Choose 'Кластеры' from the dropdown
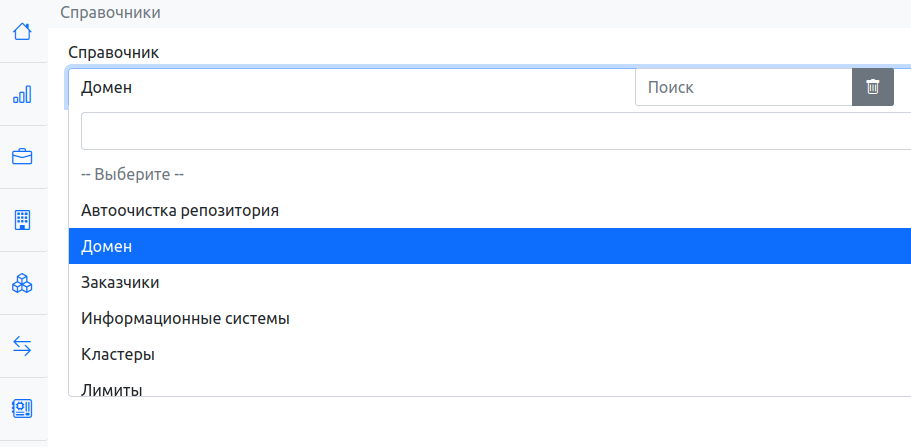This screenshot has height=447, width=911. (x=117, y=354)
